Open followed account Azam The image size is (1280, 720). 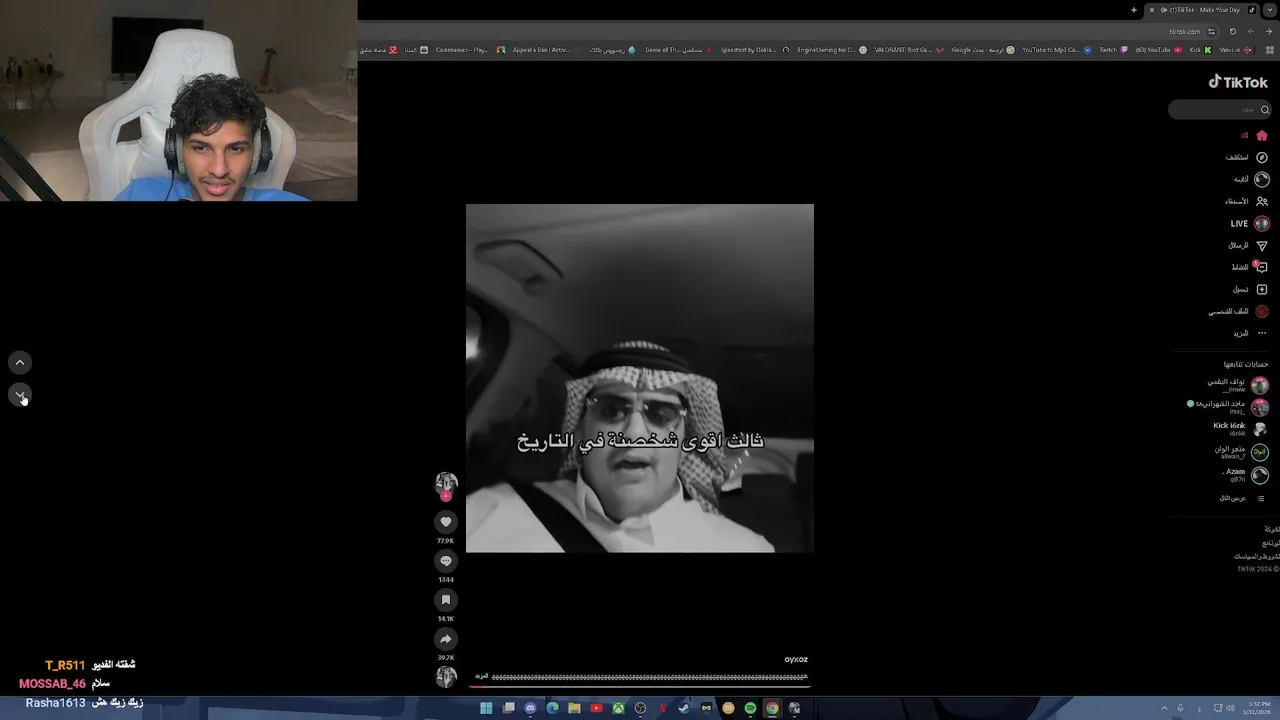click(x=1244, y=475)
